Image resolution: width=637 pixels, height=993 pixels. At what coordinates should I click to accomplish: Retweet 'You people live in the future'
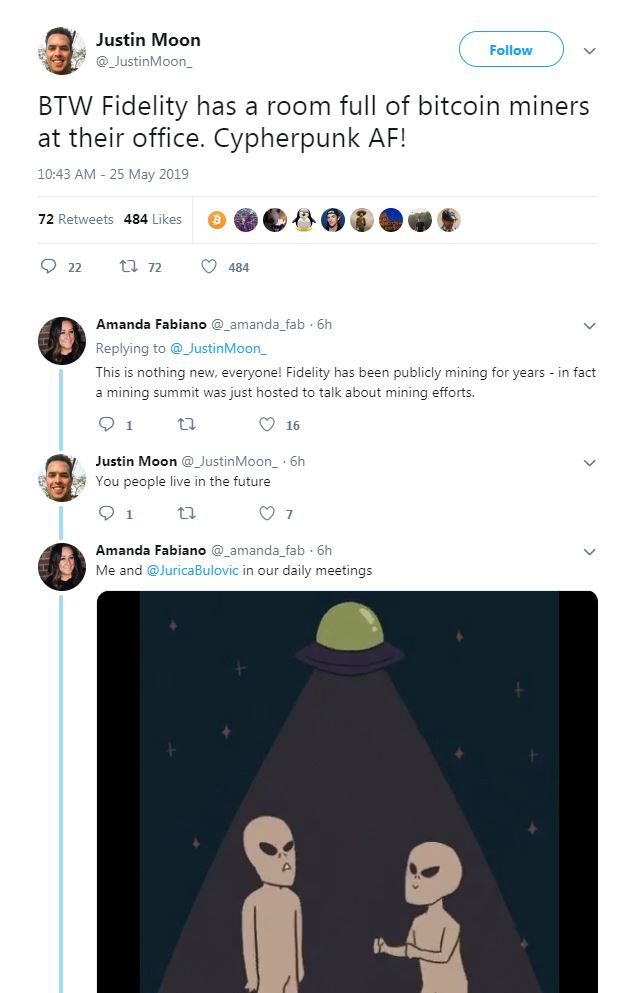185,514
